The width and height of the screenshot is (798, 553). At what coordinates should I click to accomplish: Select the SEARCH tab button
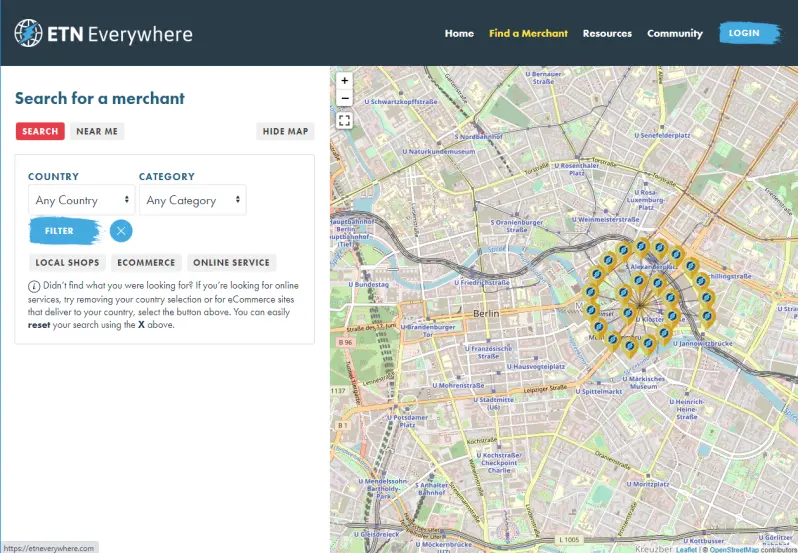click(40, 131)
